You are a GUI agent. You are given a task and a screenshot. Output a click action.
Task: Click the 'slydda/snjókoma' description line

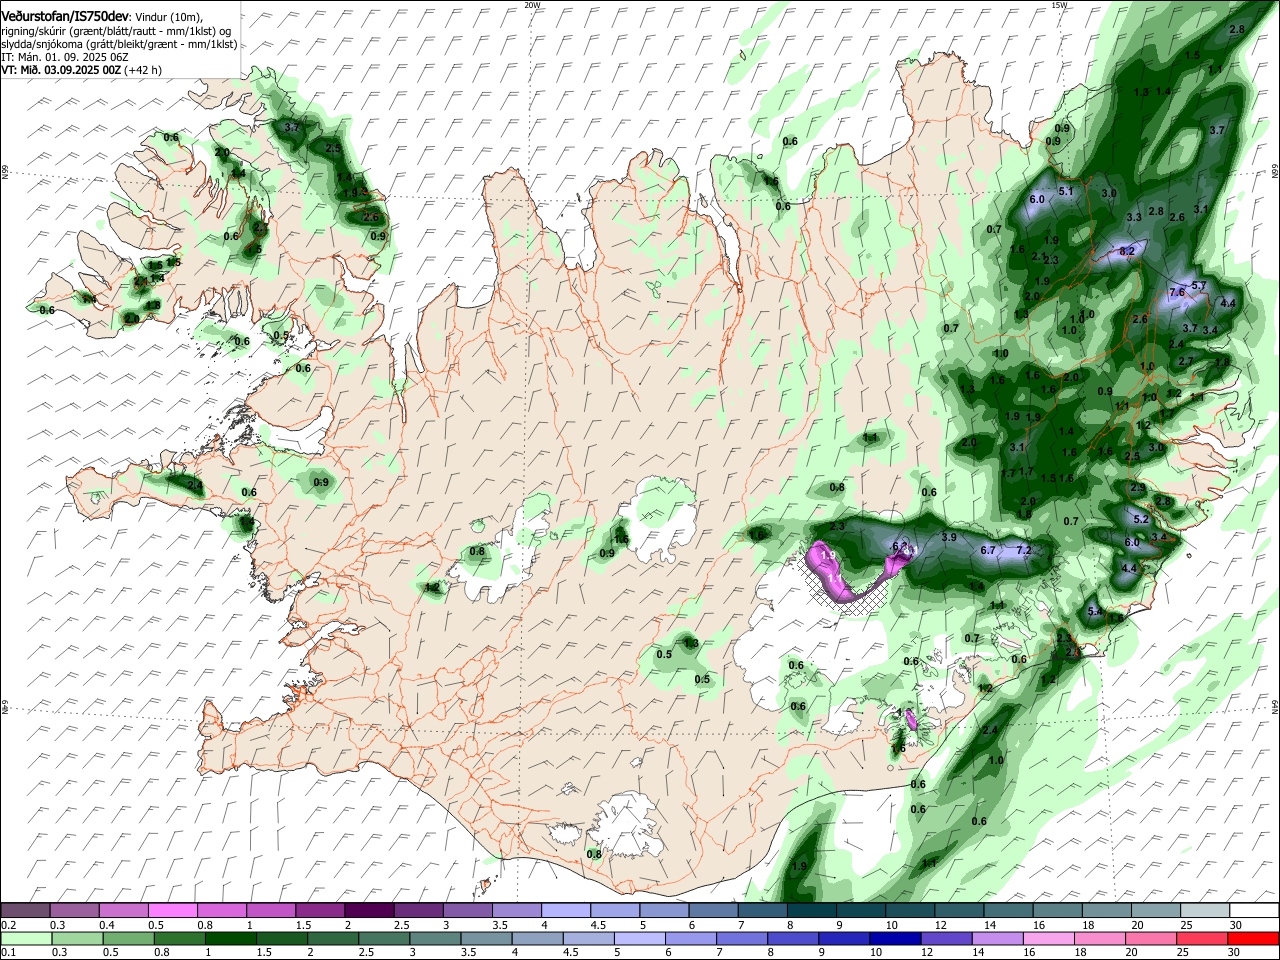tap(119, 45)
